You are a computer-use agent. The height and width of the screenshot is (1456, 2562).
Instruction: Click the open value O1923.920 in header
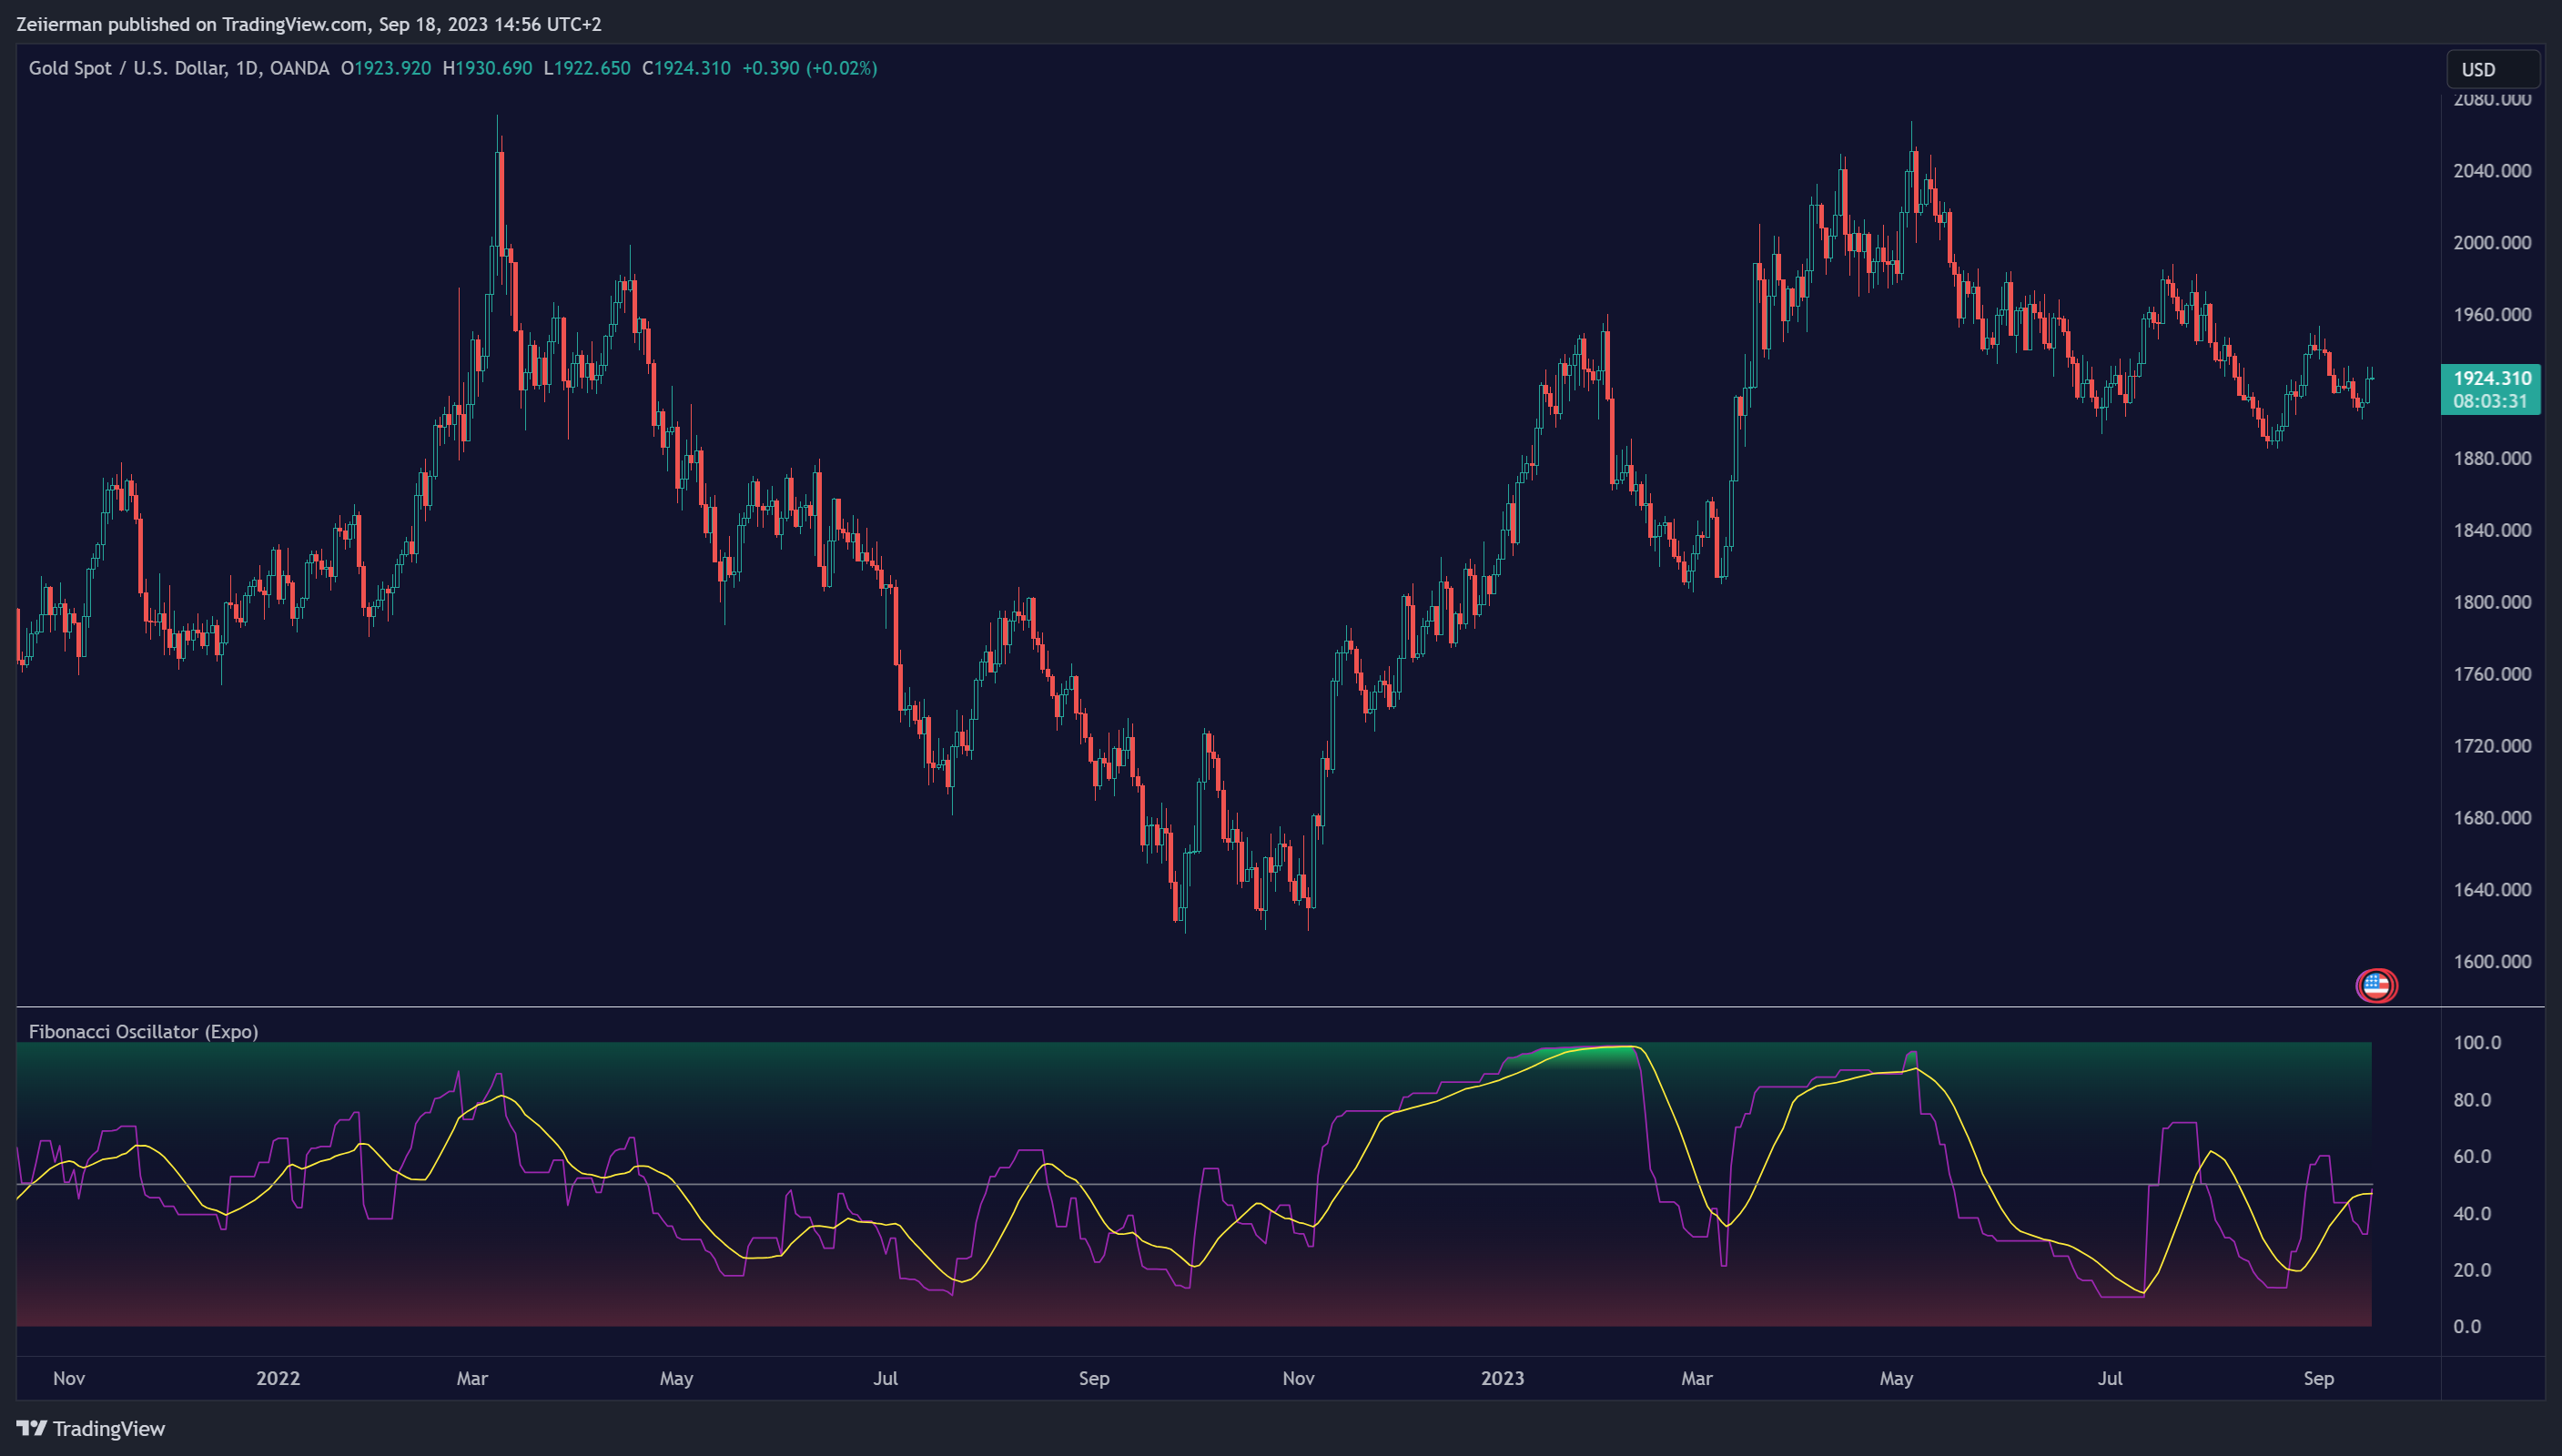386,68
